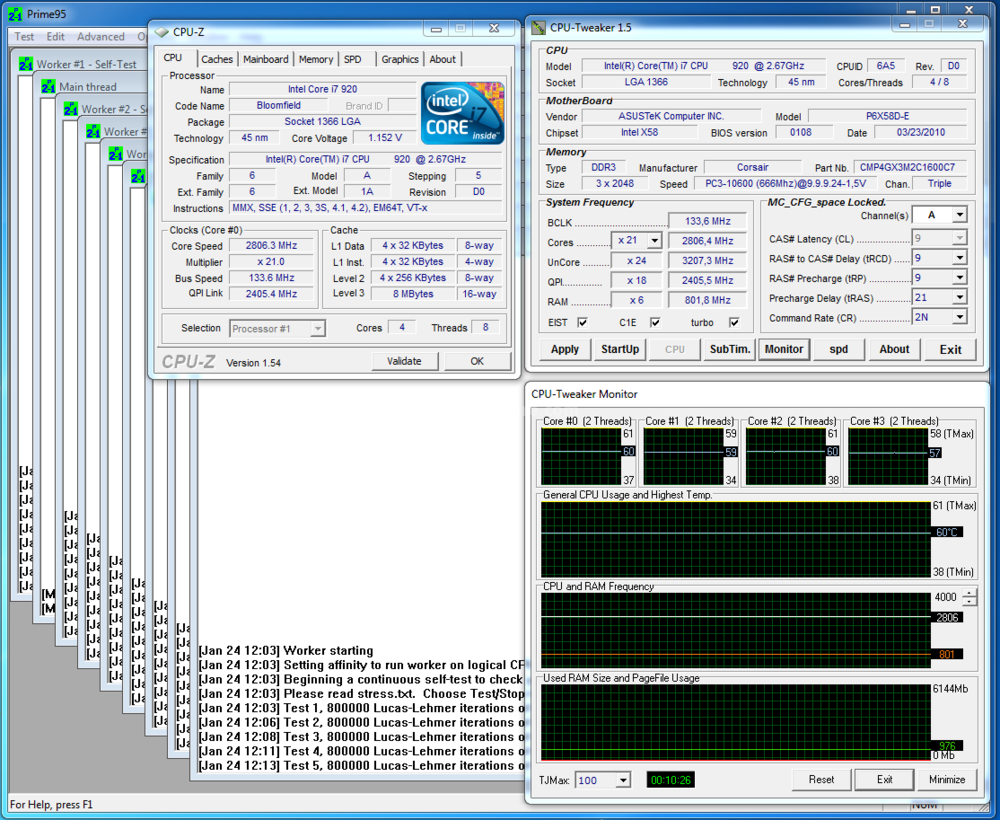
Task: Click the Used RAM Size and PageFile graph
Action: (735, 723)
